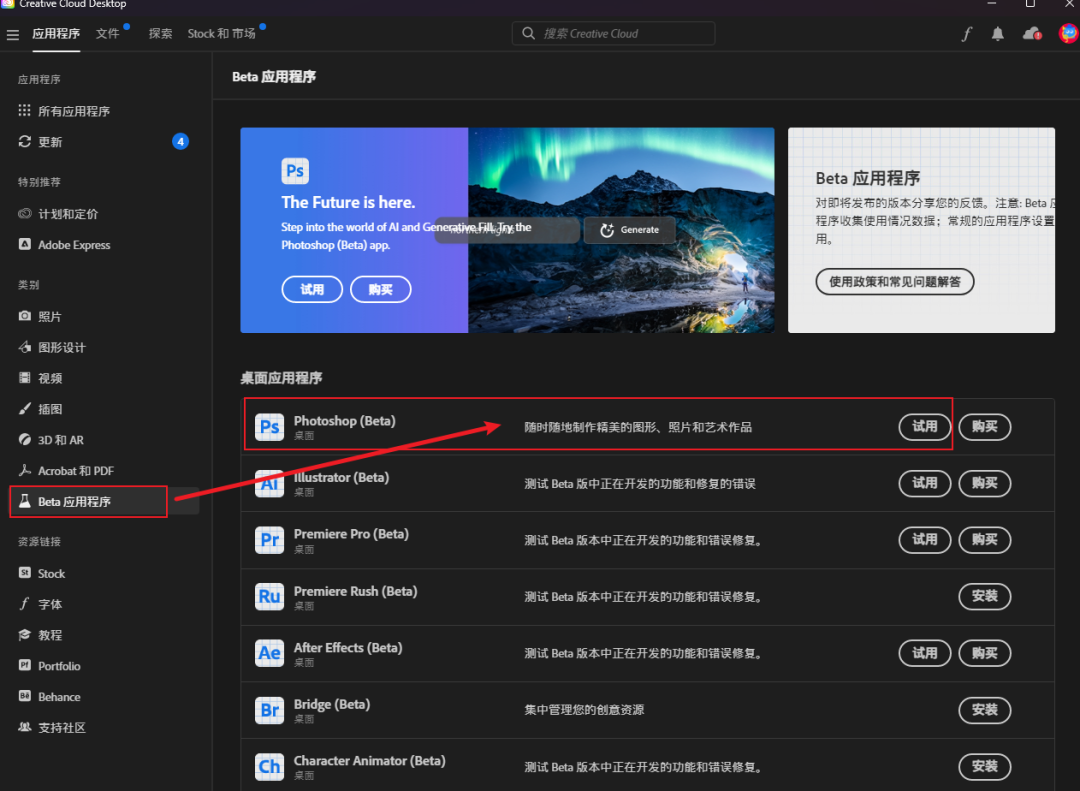The width and height of the screenshot is (1080, 791).
Task: Click 购买 for Illustrator (Beta)
Action: click(985, 484)
